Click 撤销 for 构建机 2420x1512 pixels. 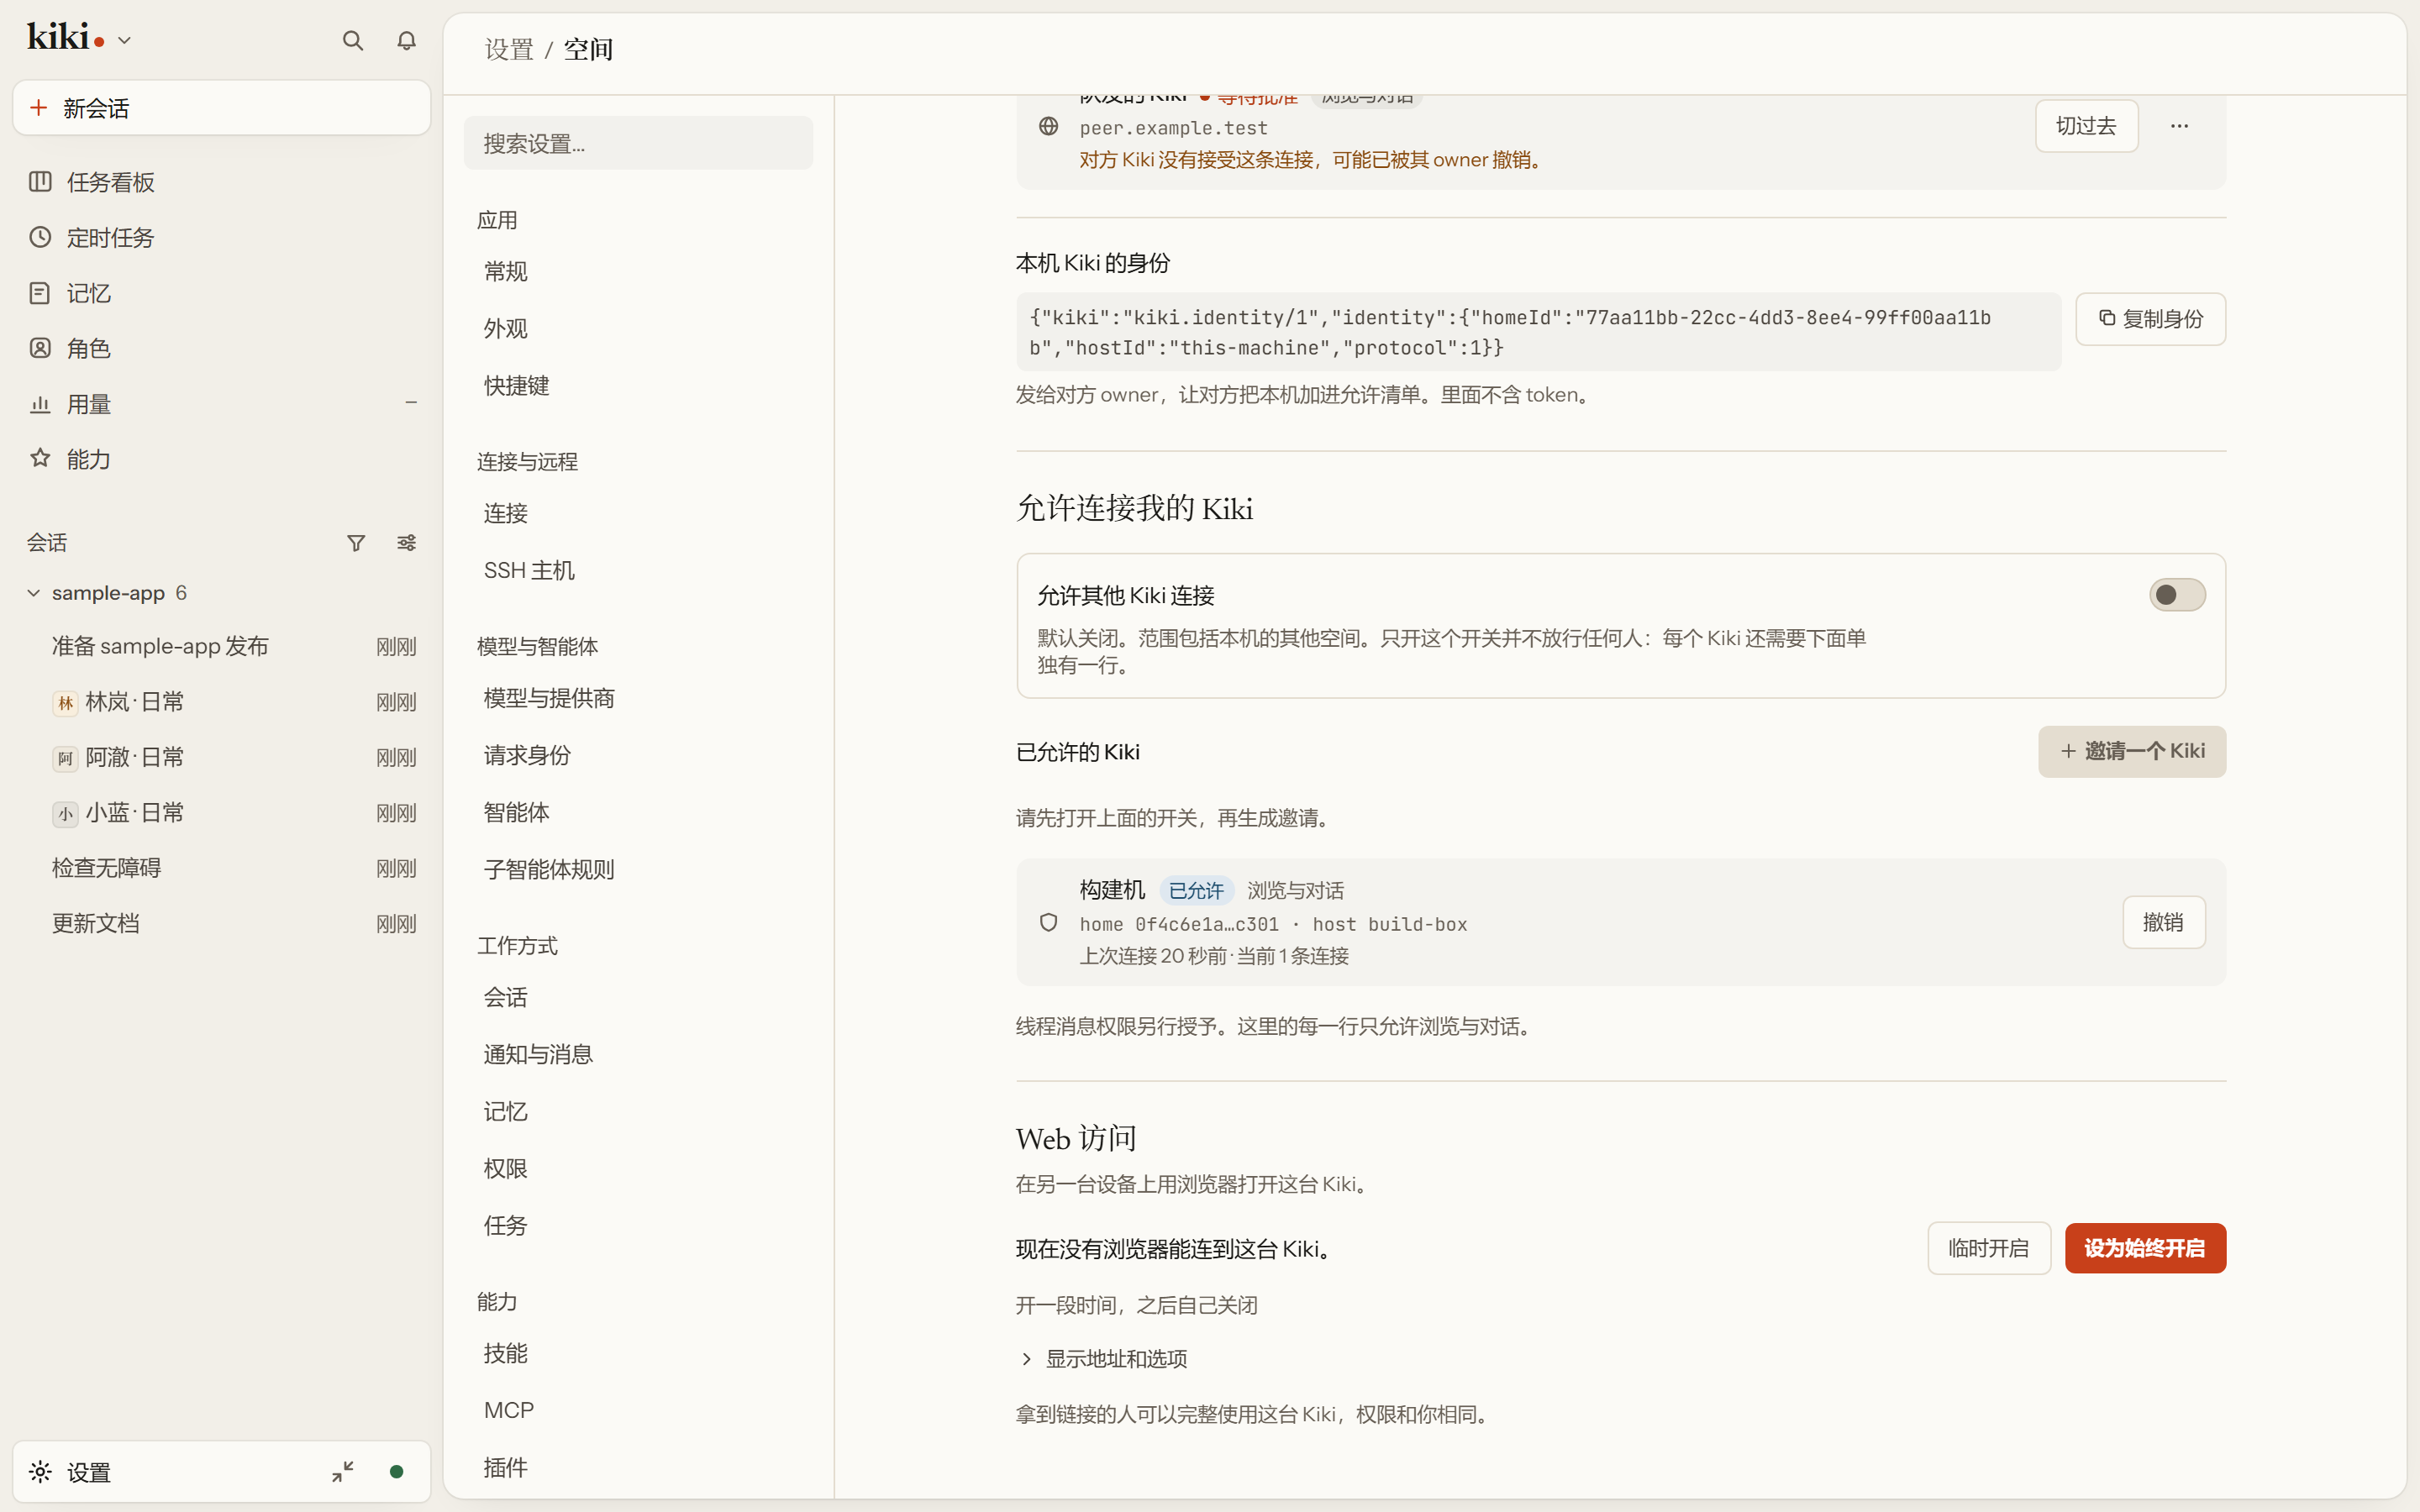pos(2163,922)
